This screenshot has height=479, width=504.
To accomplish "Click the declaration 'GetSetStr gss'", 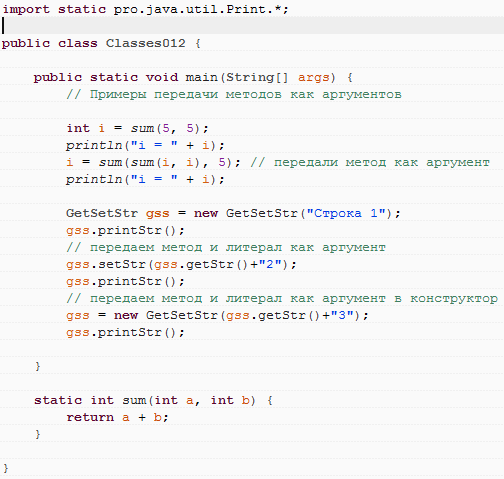I will point(118,214).
